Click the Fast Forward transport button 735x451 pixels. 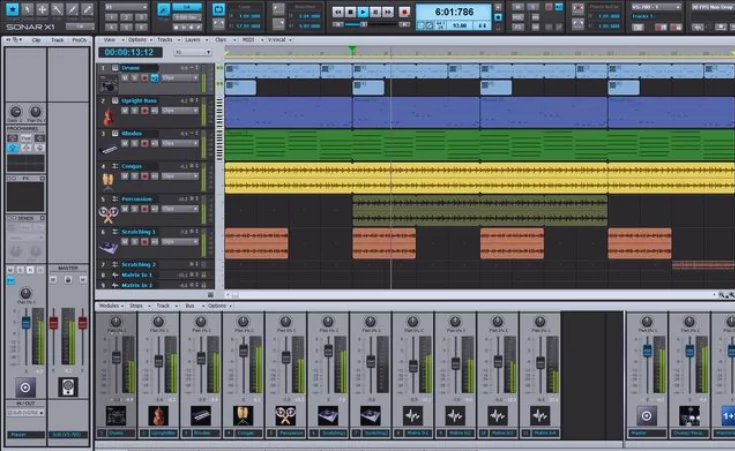coord(388,12)
